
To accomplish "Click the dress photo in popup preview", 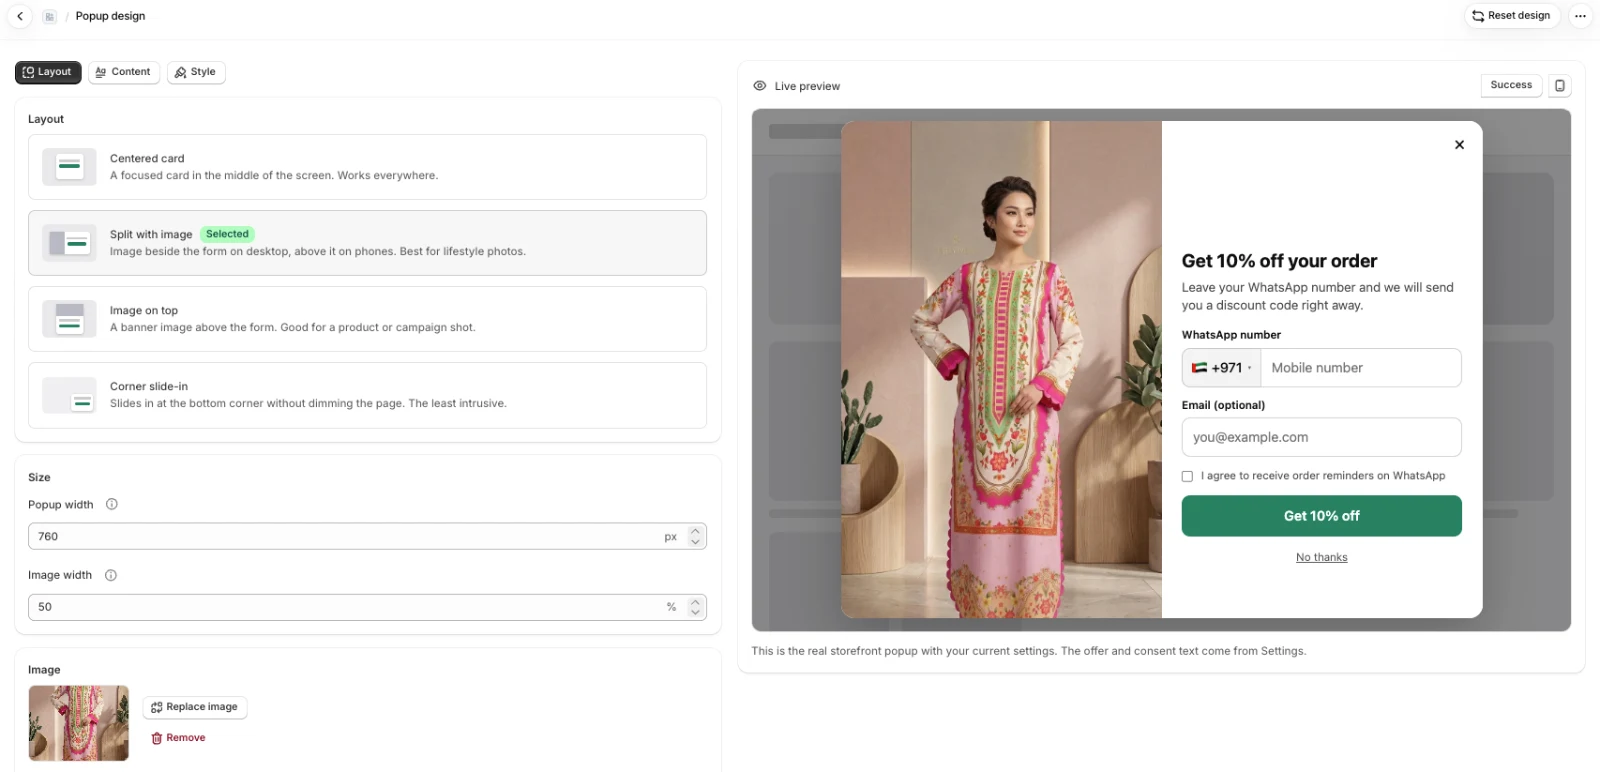I will (1001, 369).
